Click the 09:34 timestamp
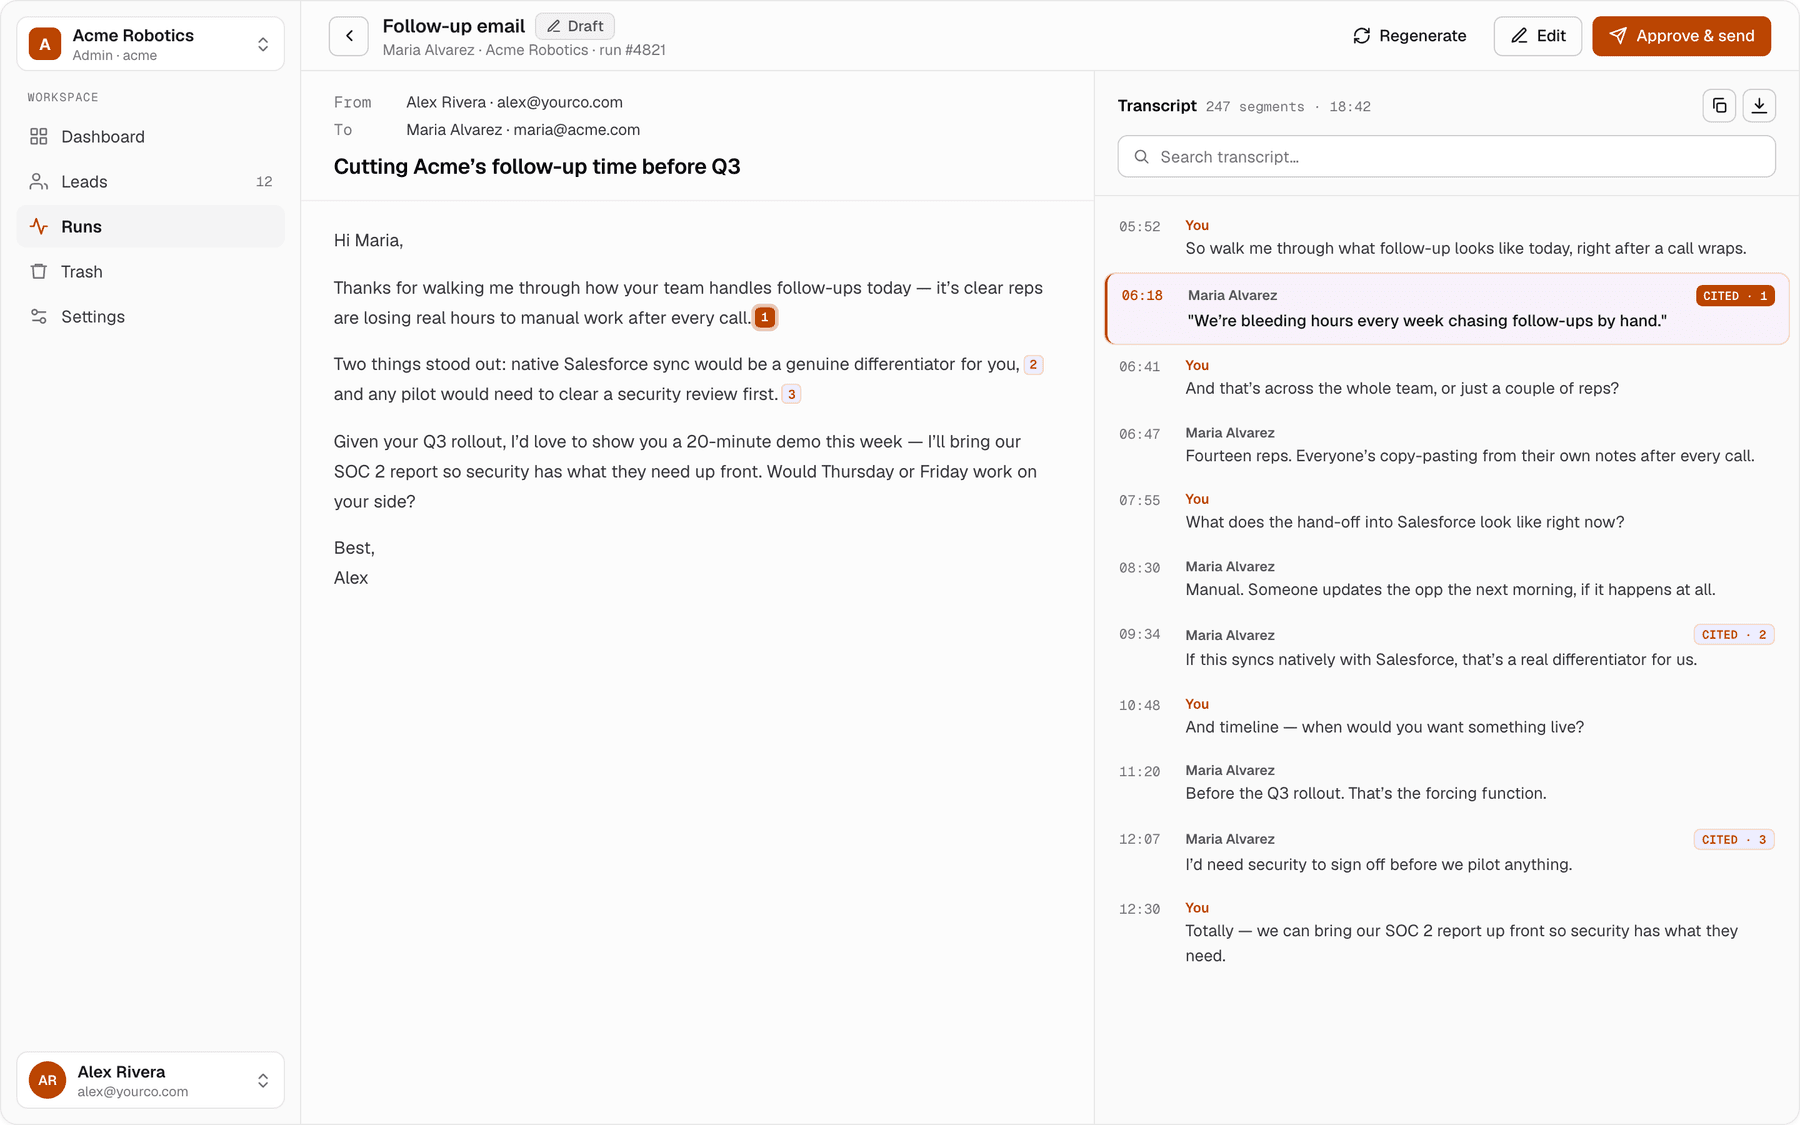1800x1125 pixels. [x=1140, y=635]
